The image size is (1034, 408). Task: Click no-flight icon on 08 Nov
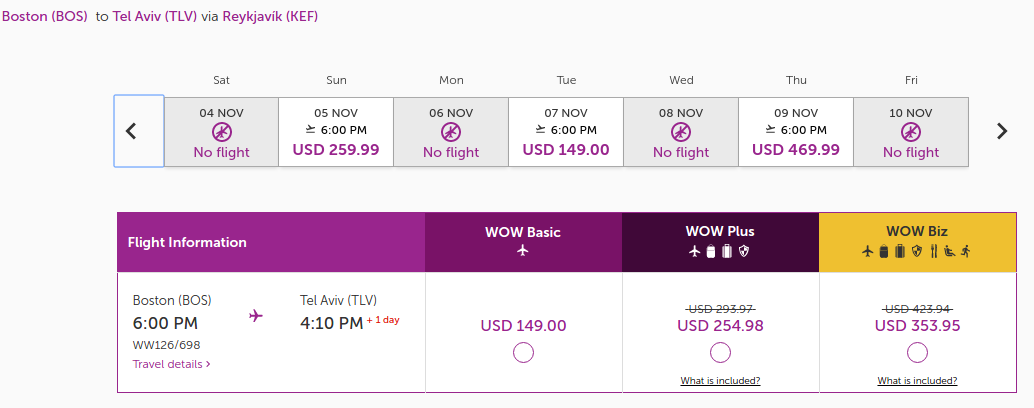click(681, 132)
